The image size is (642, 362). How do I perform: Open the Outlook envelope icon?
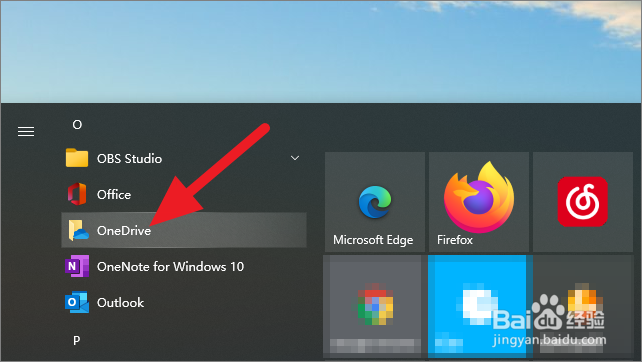click(x=77, y=302)
